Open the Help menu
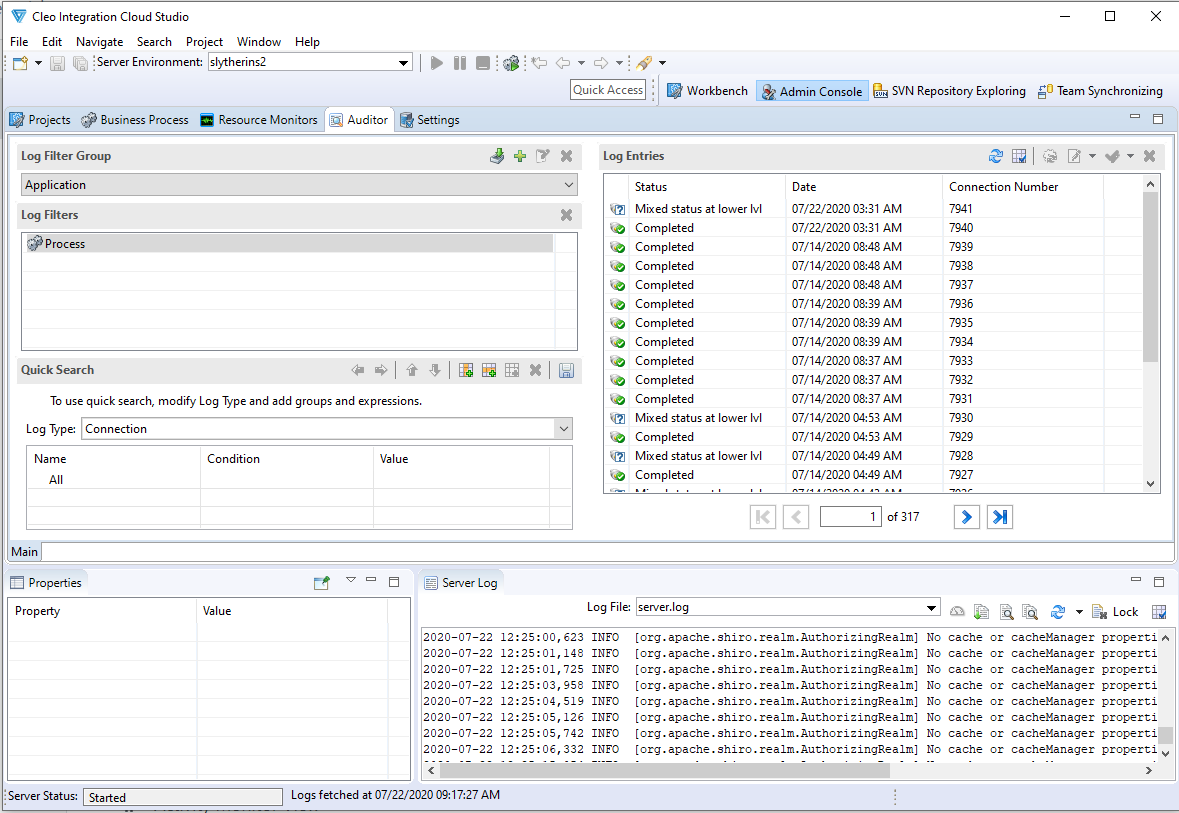Viewport: 1179px width, 813px height. coord(307,42)
